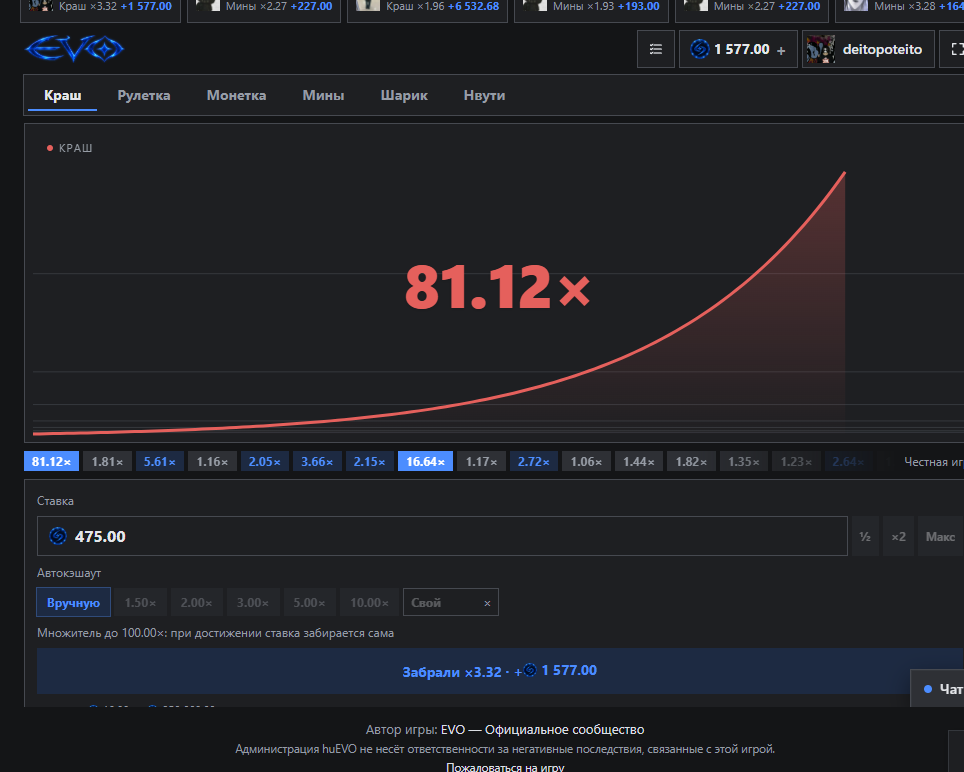
Task: Click the EVO logo
Action: click(x=74, y=49)
